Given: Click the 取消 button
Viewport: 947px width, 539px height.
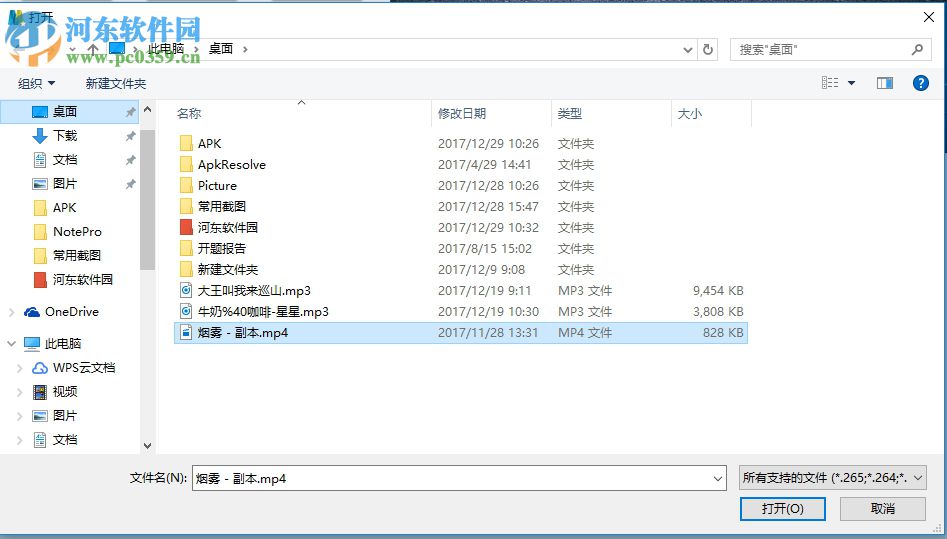Looking at the screenshot, I should (x=882, y=509).
